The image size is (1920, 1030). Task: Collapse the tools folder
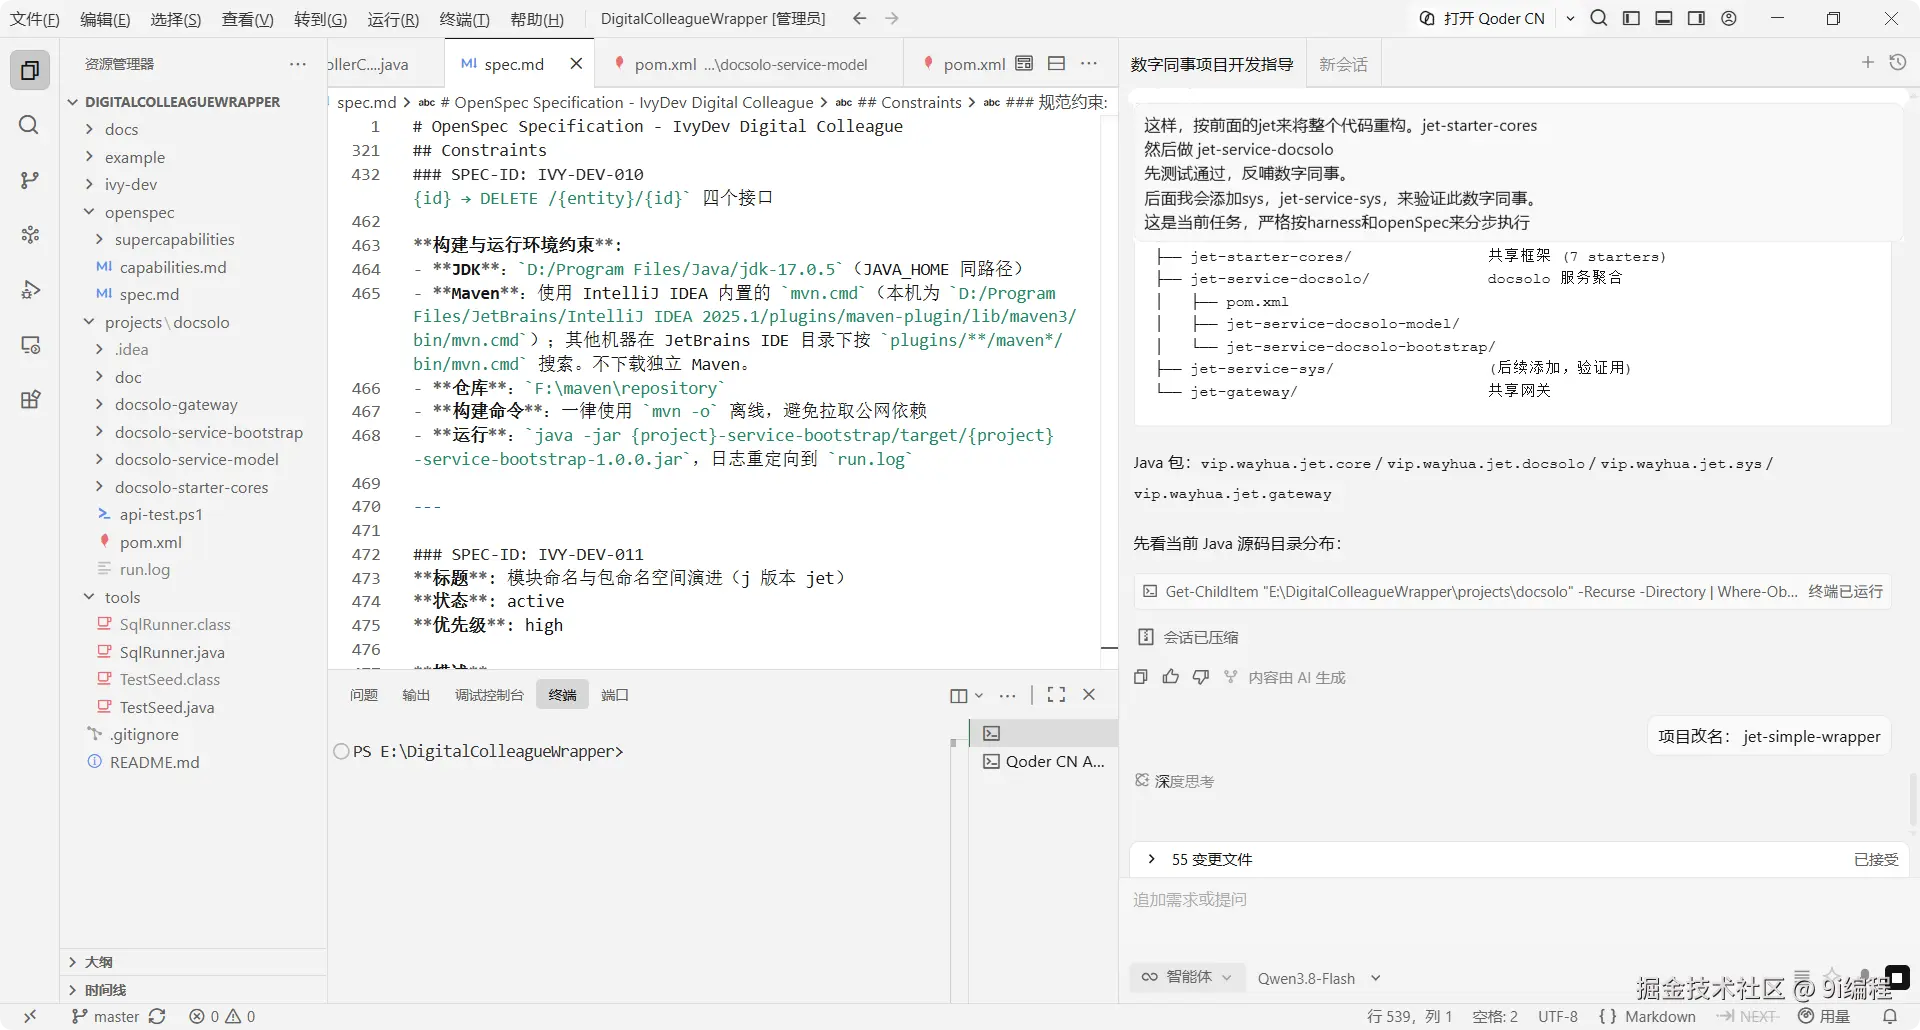tap(122, 597)
